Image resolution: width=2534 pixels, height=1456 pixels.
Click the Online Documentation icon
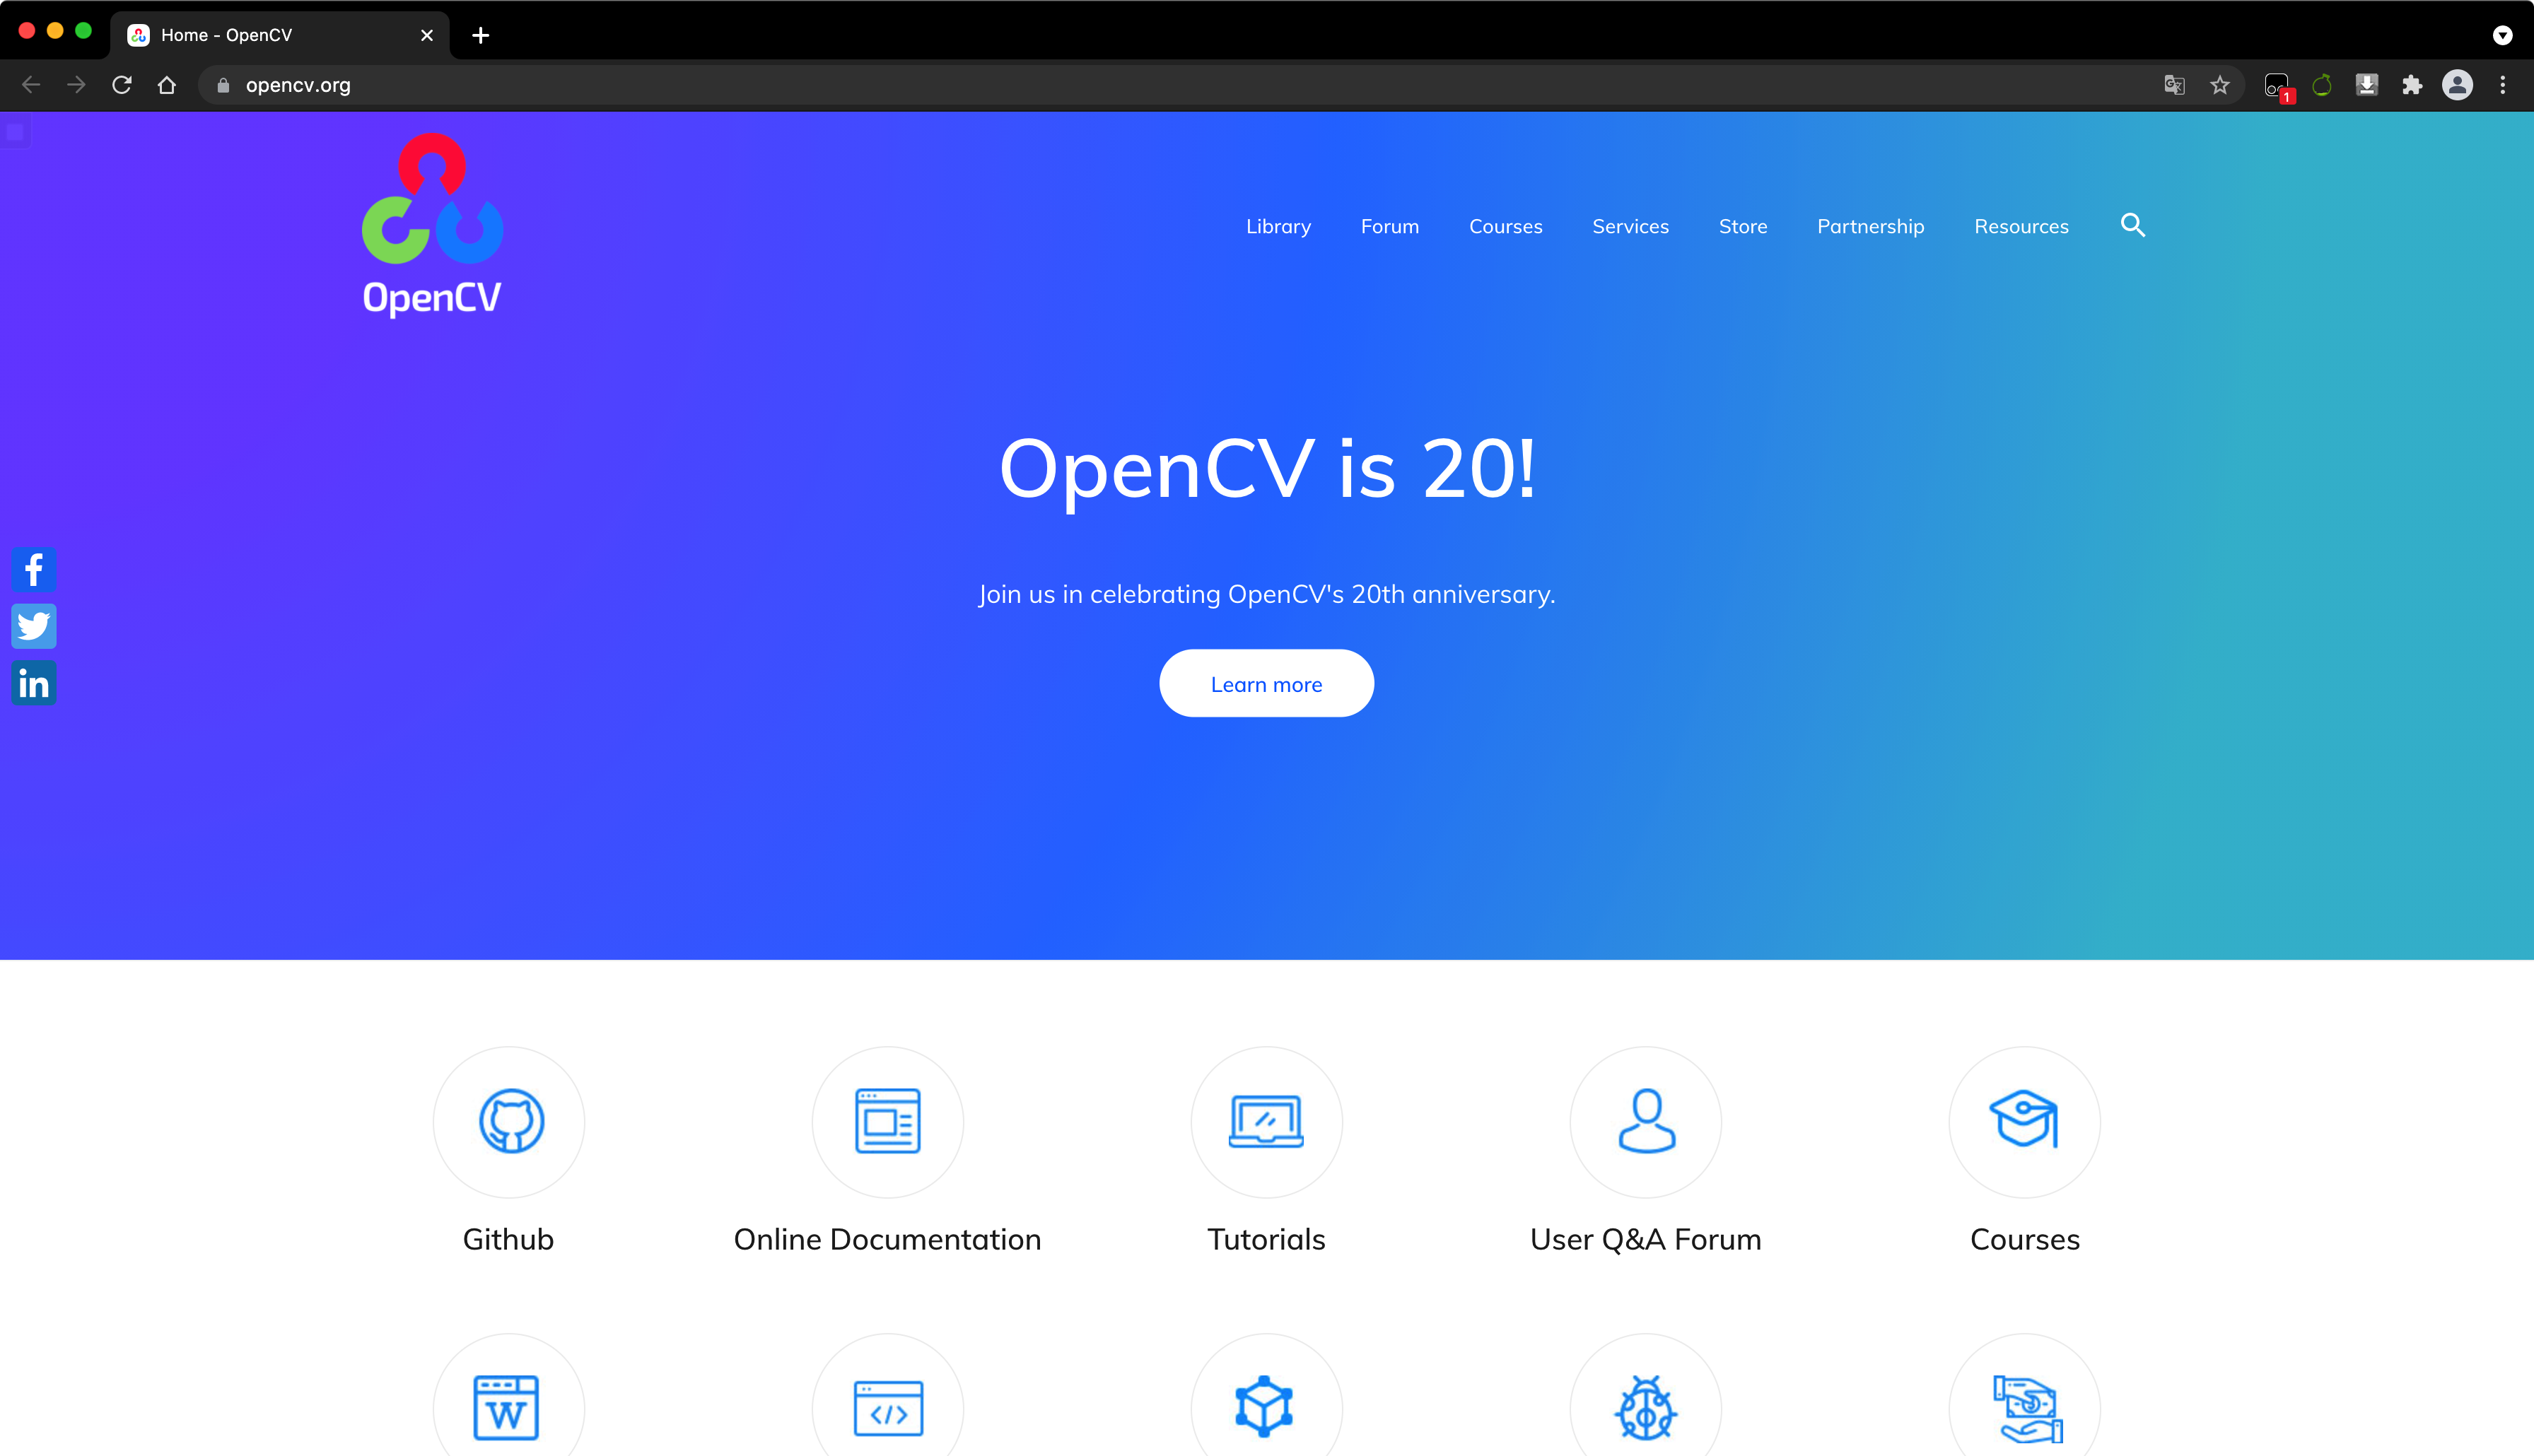pyautogui.click(x=887, y=1120)
